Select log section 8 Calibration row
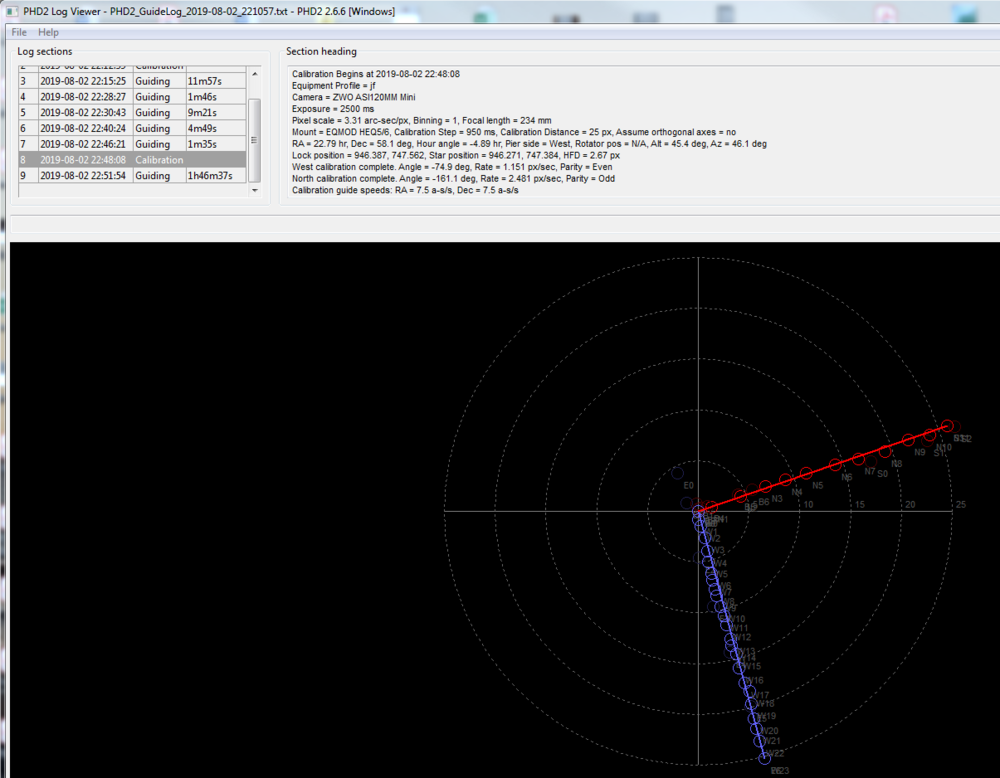The width and height of the screenshot is (1000, 778). pos(132,159)
